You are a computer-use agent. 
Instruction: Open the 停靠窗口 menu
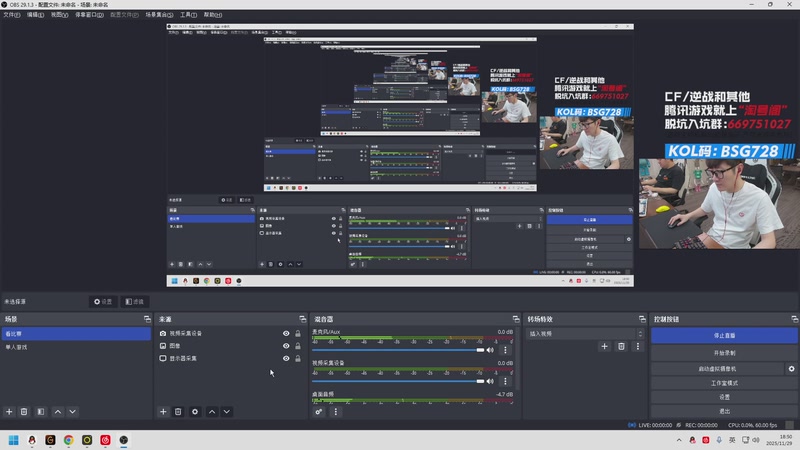point(89,15)
